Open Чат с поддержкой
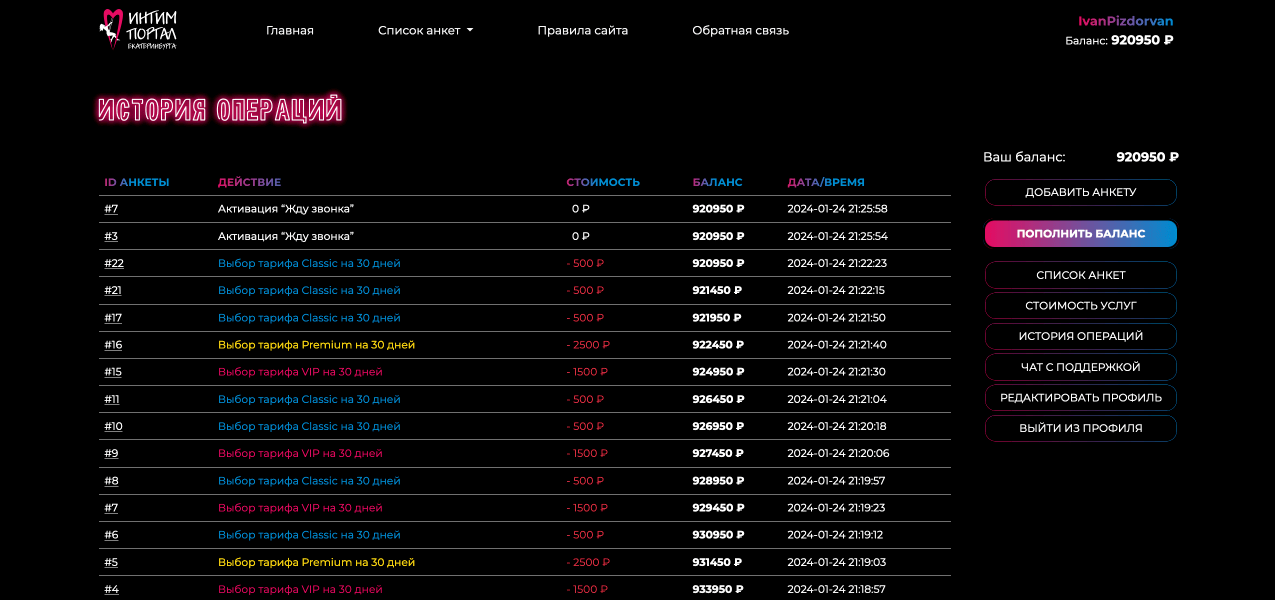Screen dimensions: 1275x600 click(1080, 367)
